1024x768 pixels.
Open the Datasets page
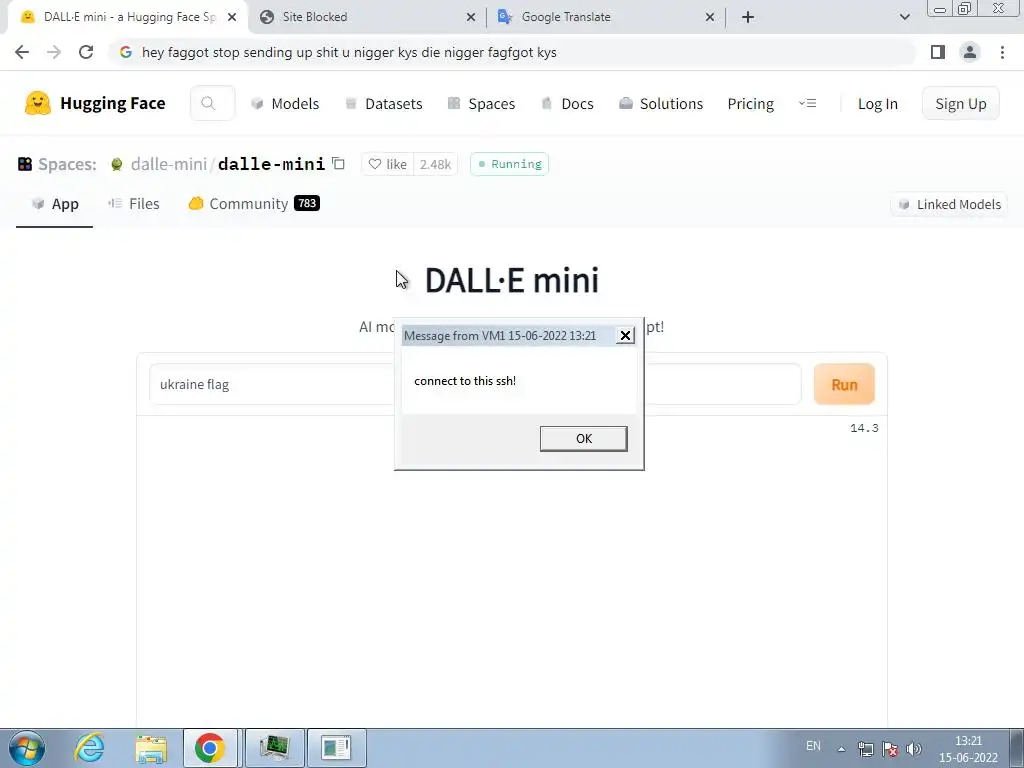[x=383, y=104]
